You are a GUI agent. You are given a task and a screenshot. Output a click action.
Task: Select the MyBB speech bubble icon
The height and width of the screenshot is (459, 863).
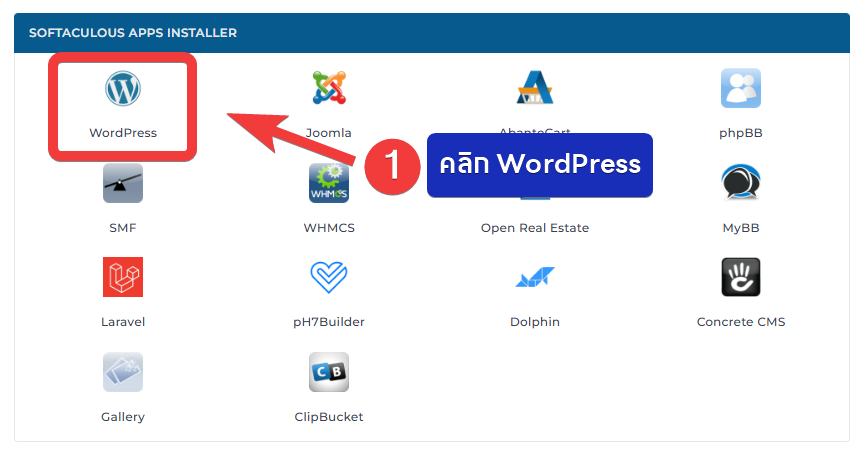(x=741, y=183)
